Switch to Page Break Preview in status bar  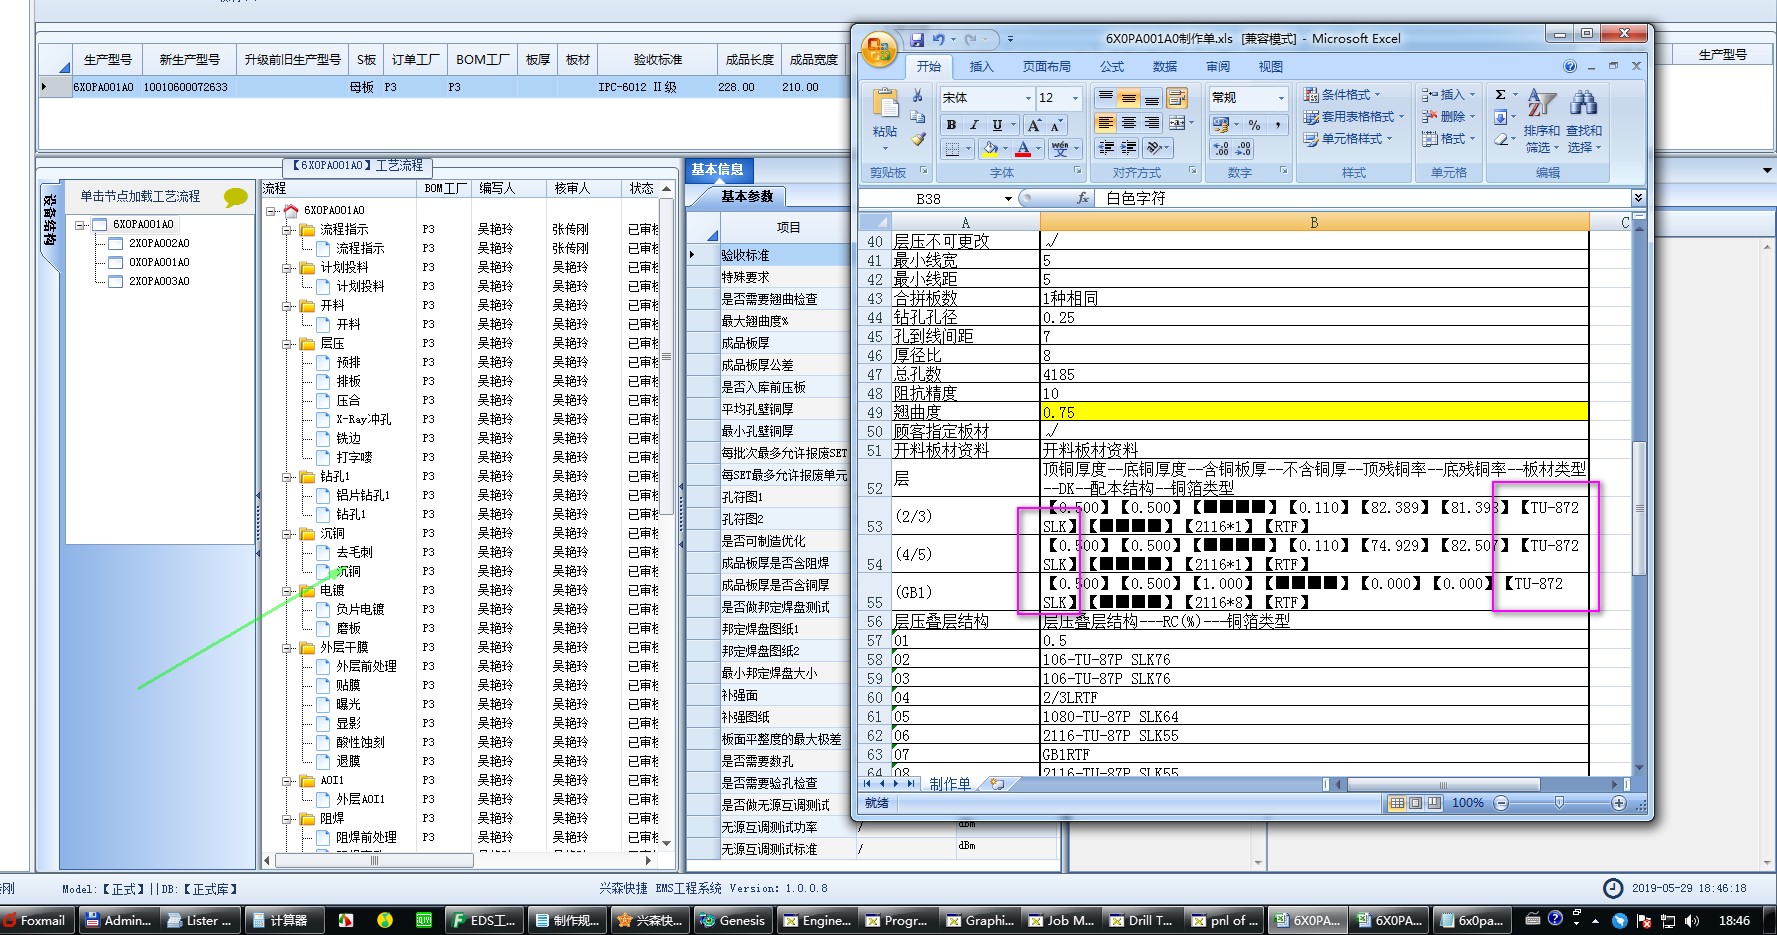(1435, 803)
